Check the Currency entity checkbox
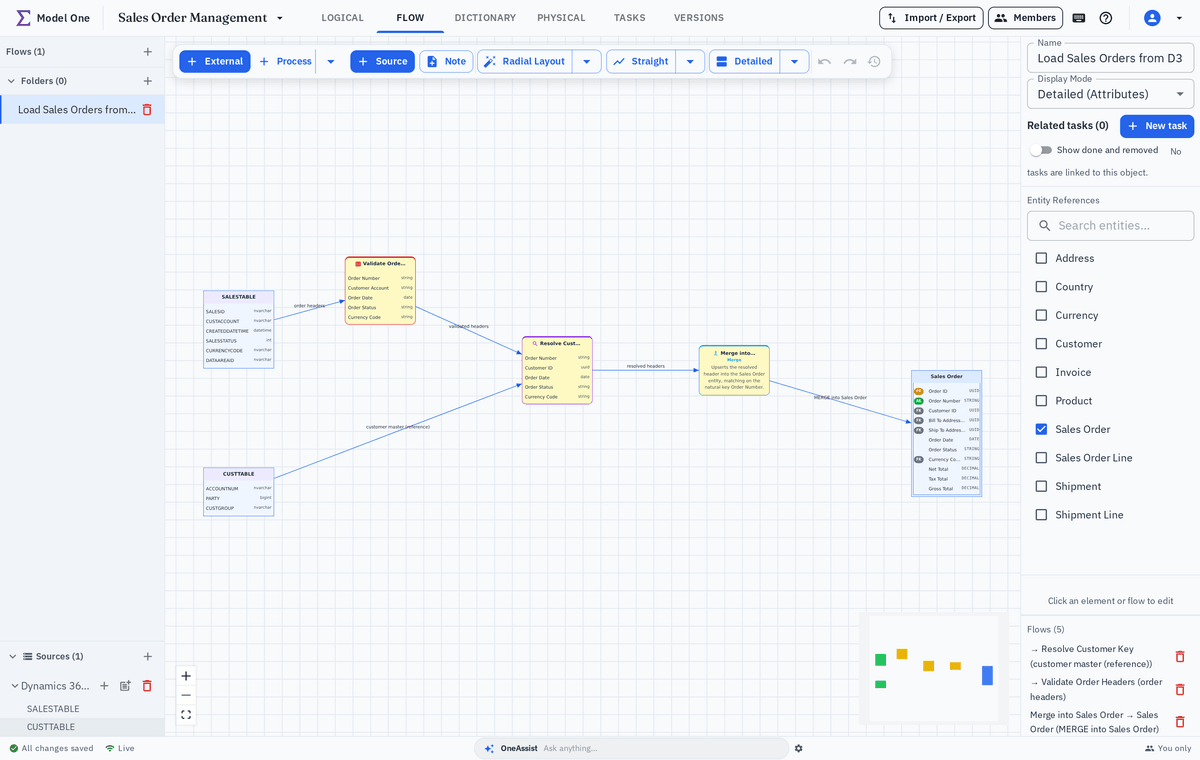The height and width of the screenshot is (760, 1200). point(1041,315)
